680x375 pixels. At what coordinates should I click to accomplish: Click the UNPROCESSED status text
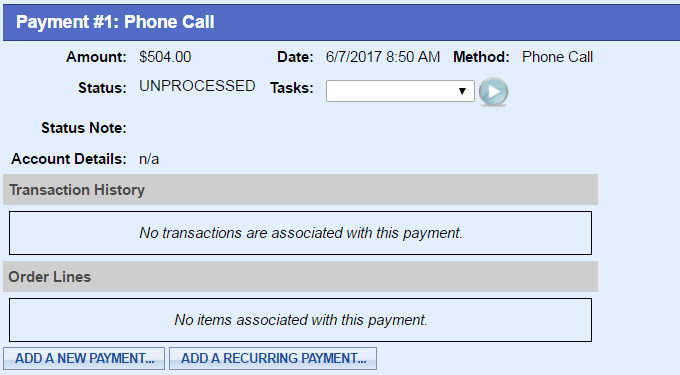(197, 86)
